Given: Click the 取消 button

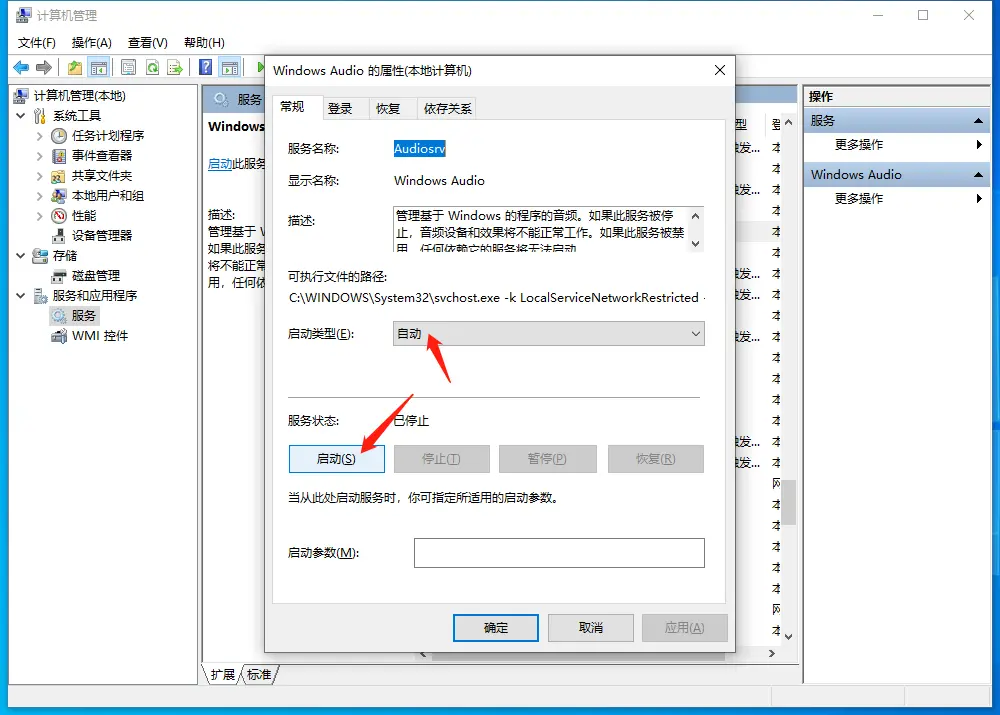Looking at the screenshot, I should [591, 628].
